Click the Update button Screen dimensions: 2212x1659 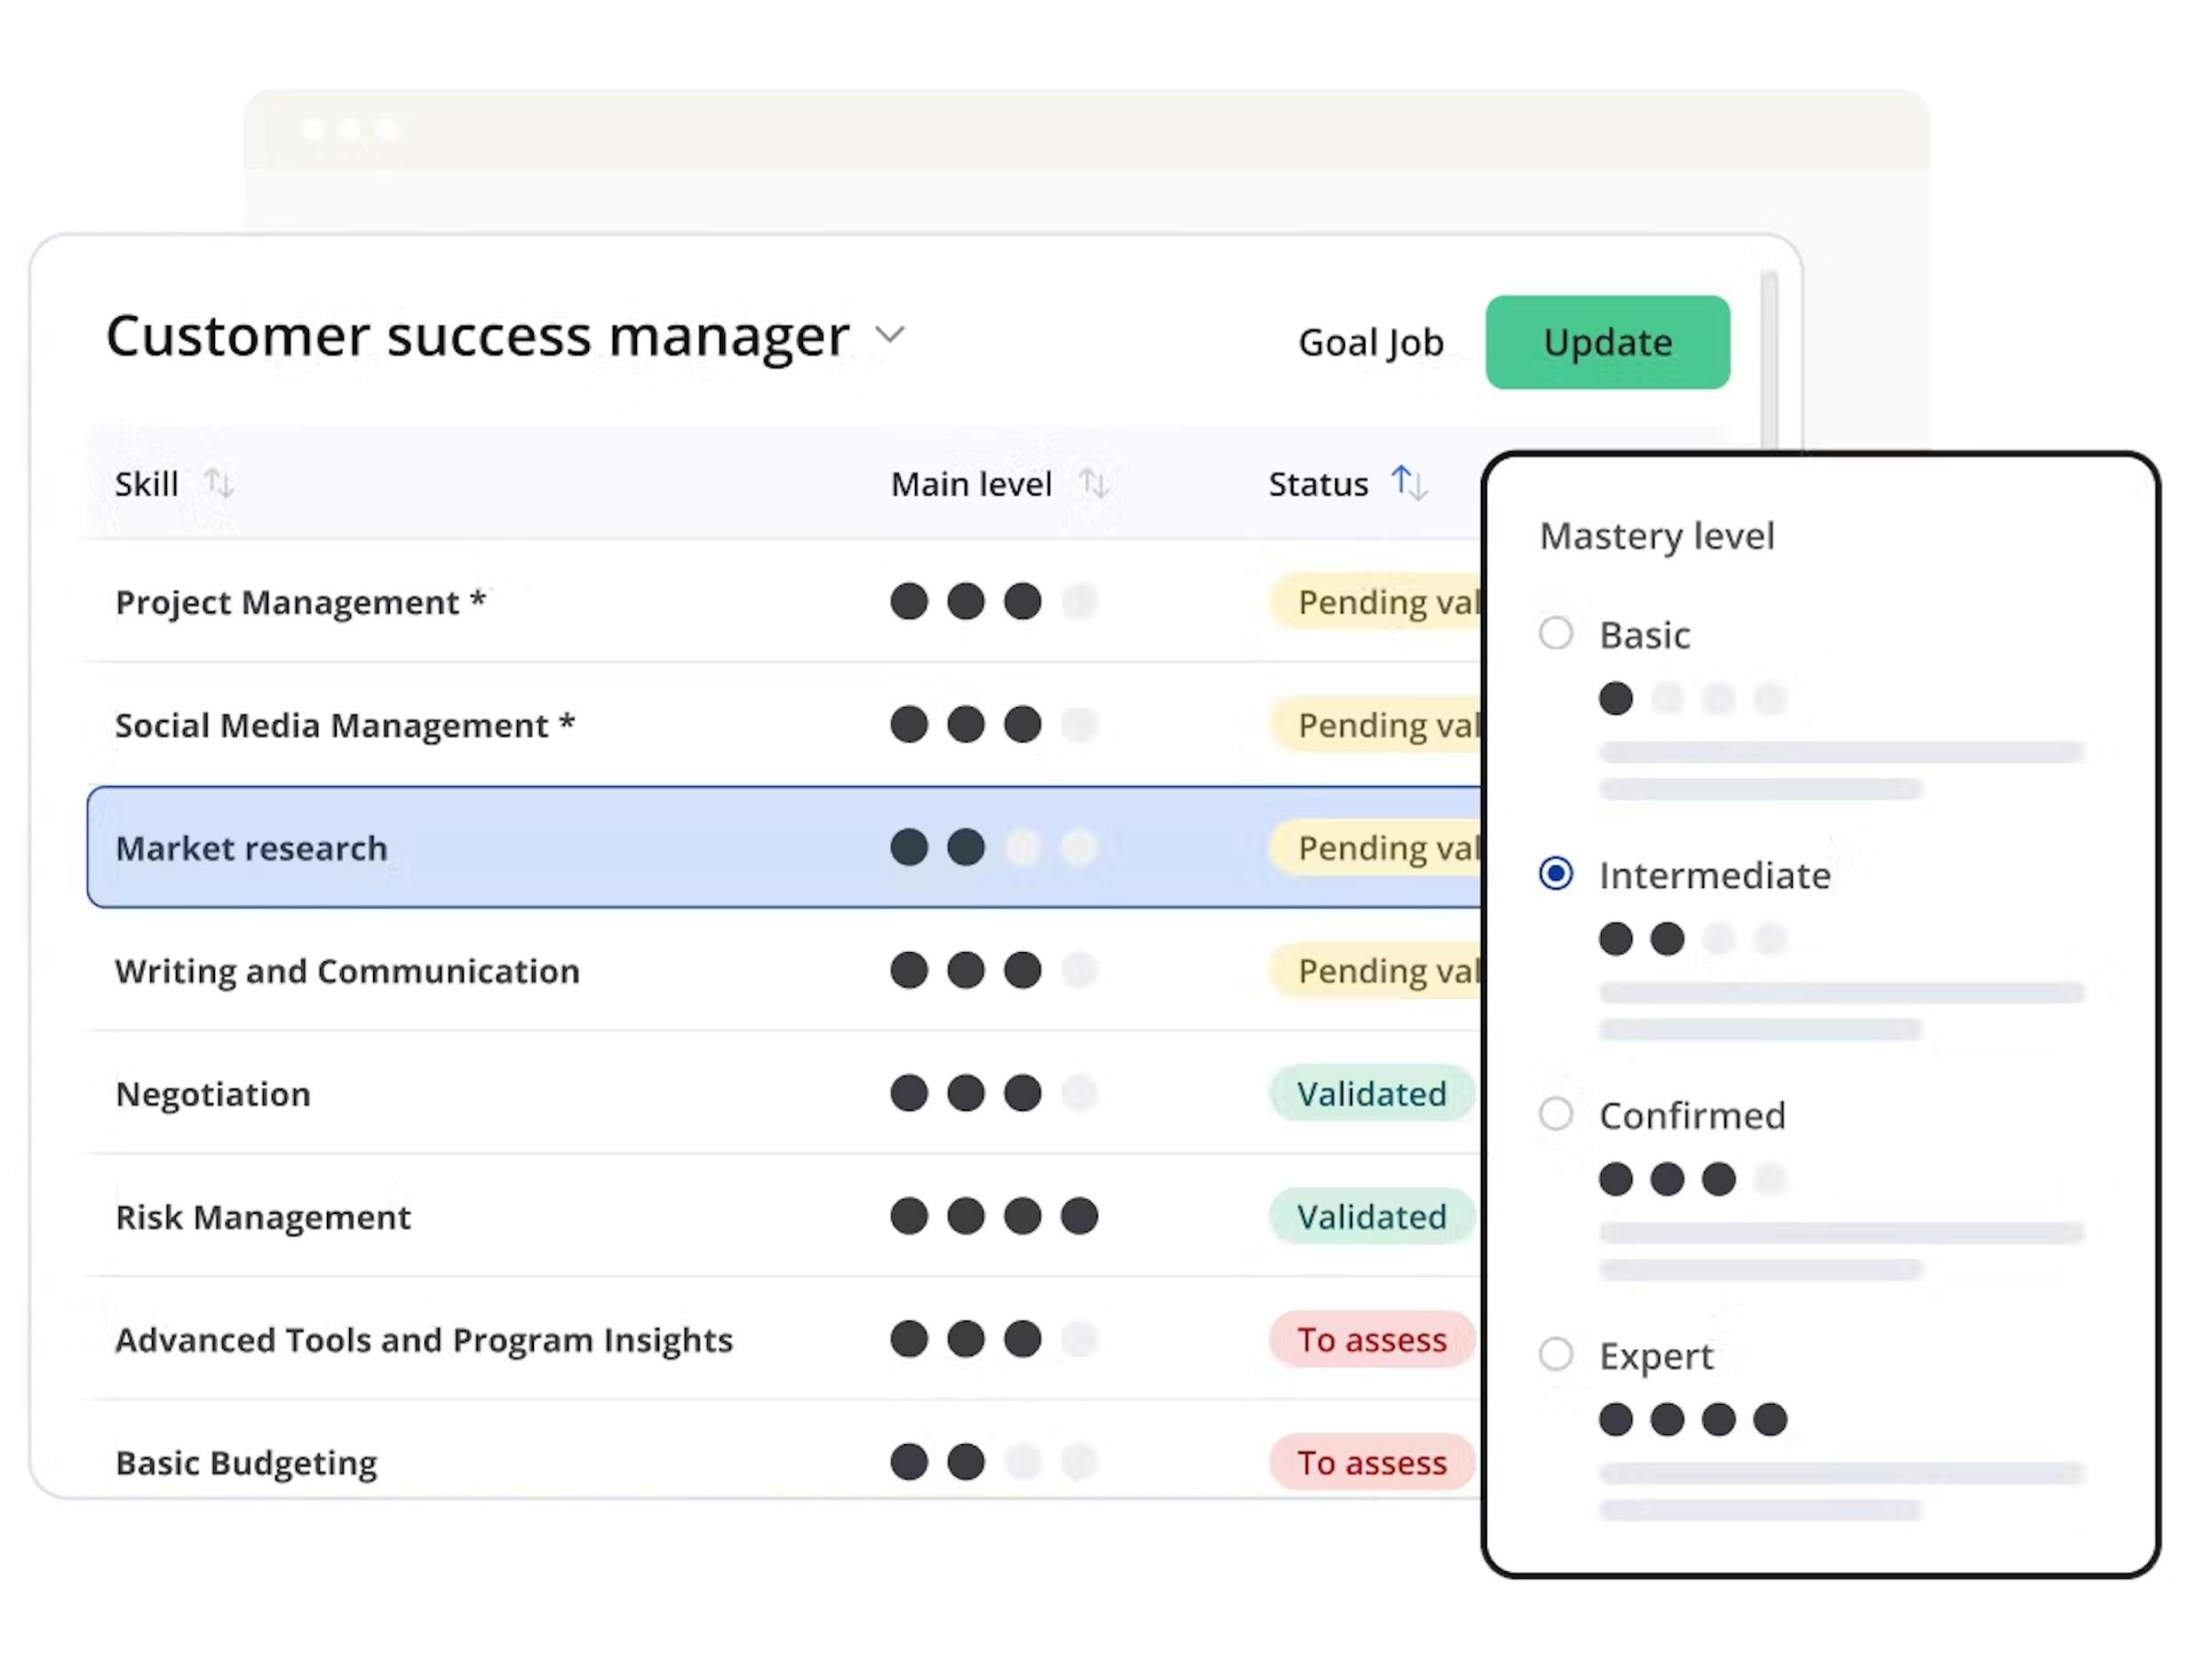click(1607, 342)
